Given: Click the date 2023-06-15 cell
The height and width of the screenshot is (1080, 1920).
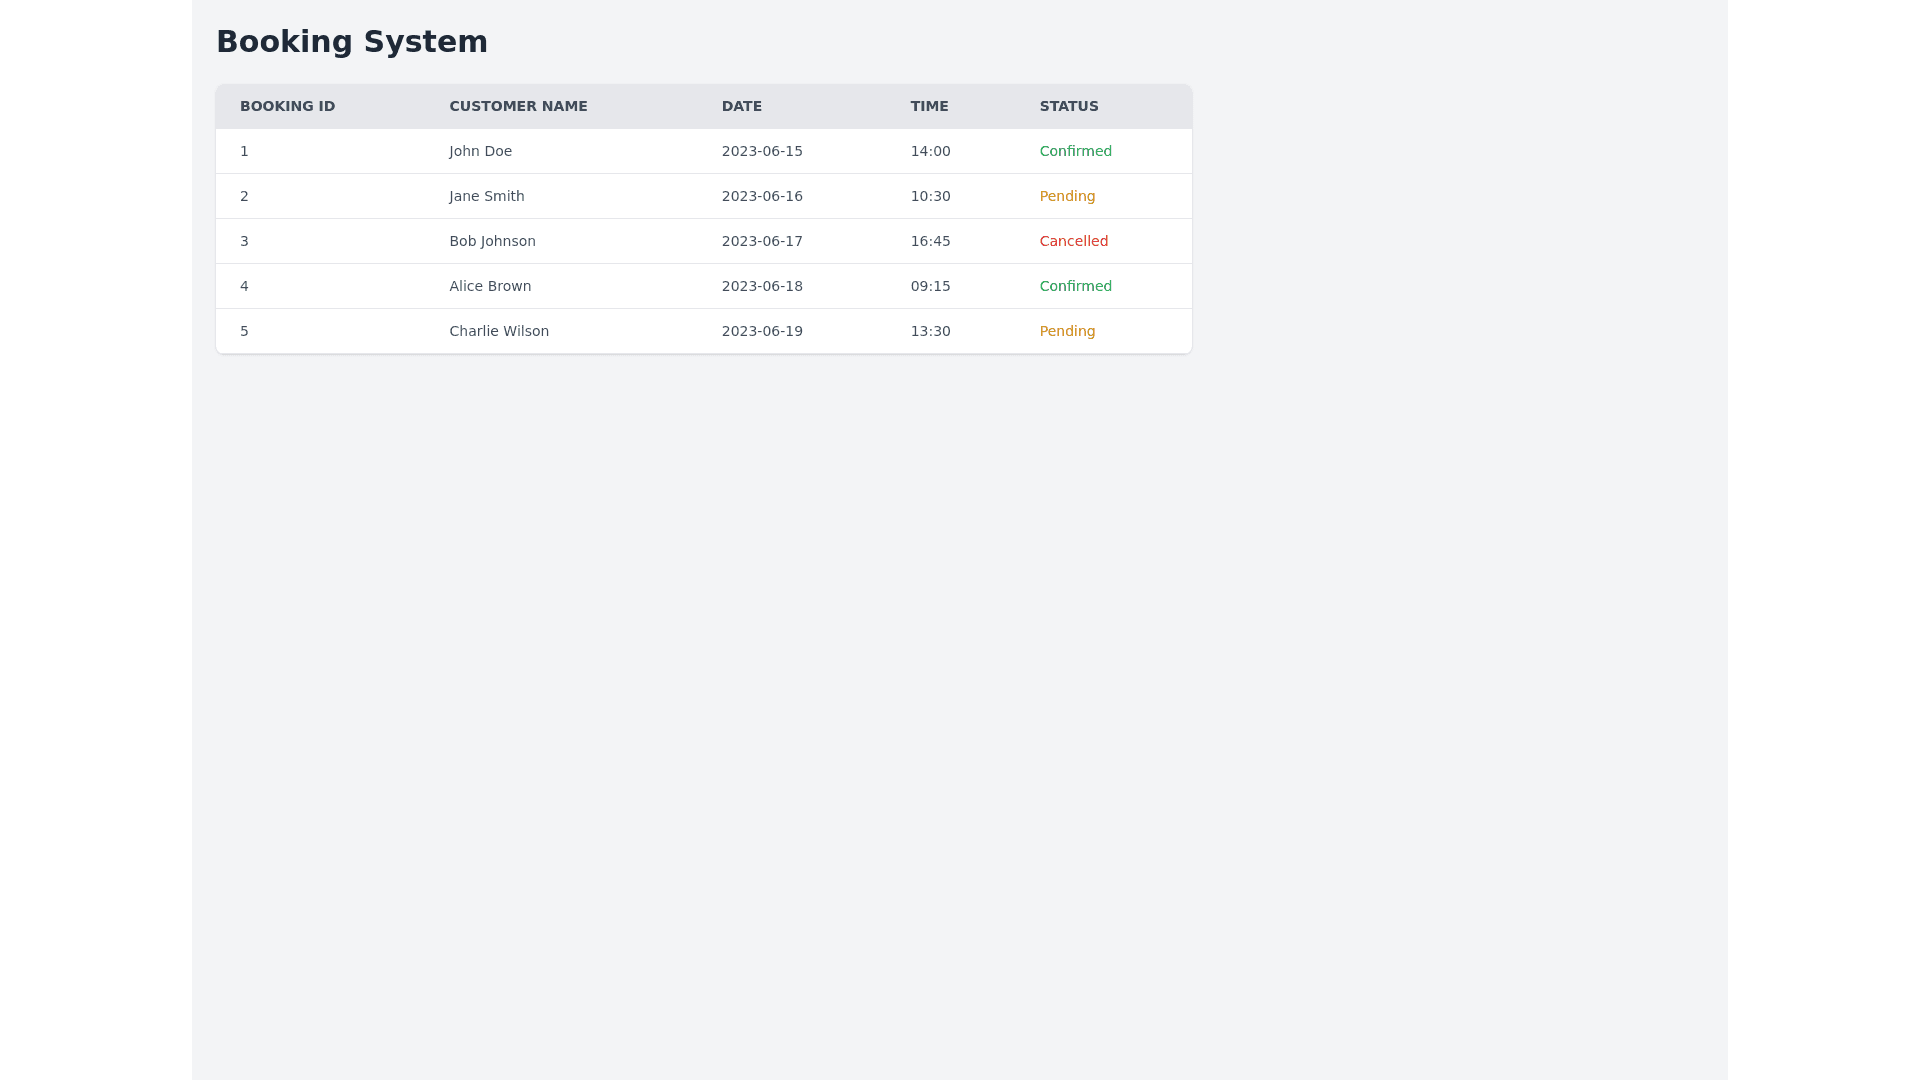Looking at the screenshot, I should click(x=761, y=151).
